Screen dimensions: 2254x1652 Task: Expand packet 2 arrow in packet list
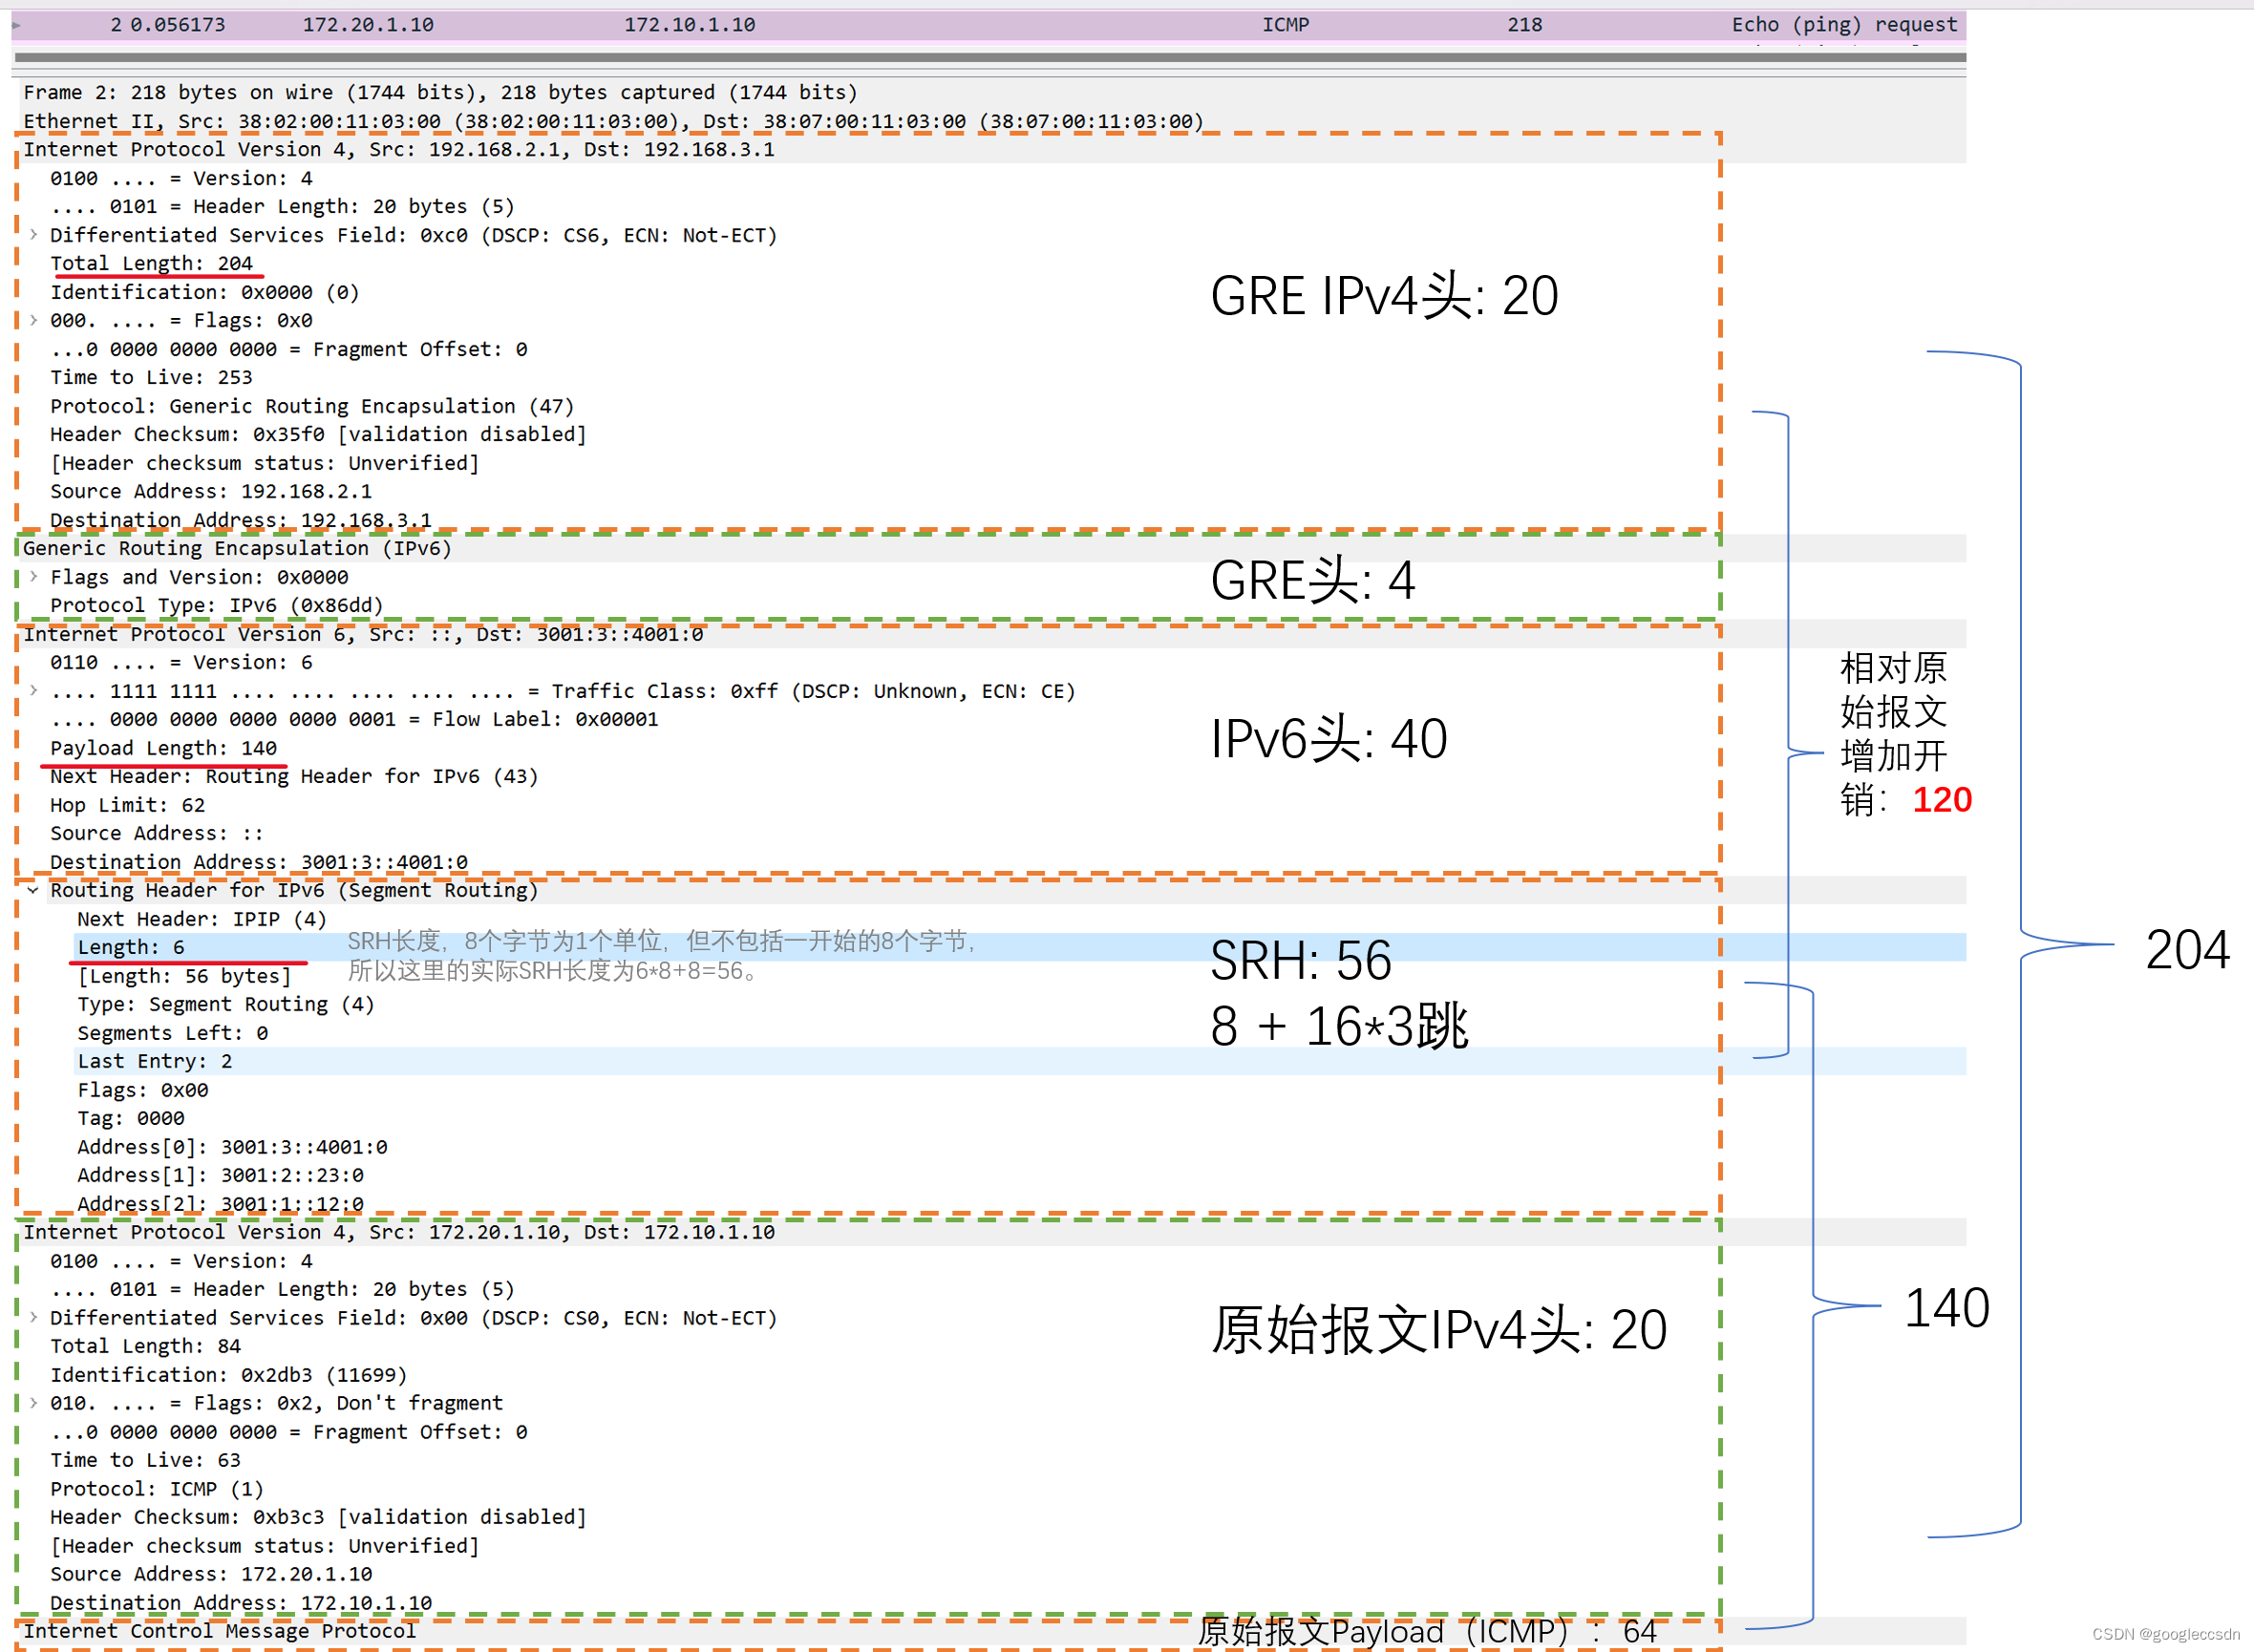pyautogui.click(x=16, y=25)
